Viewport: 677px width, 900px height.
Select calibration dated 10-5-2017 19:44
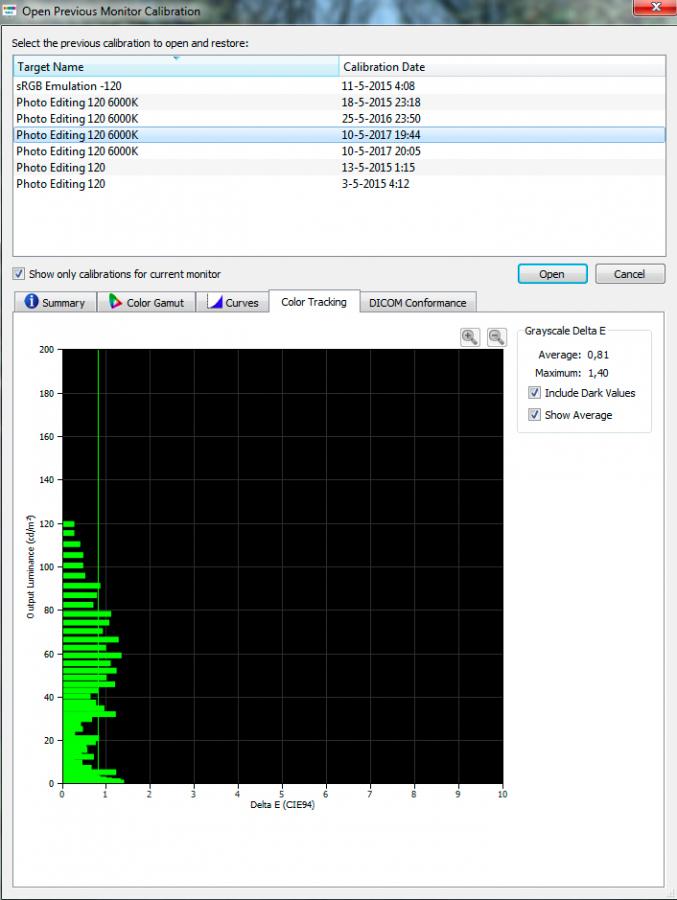point(339,135)
